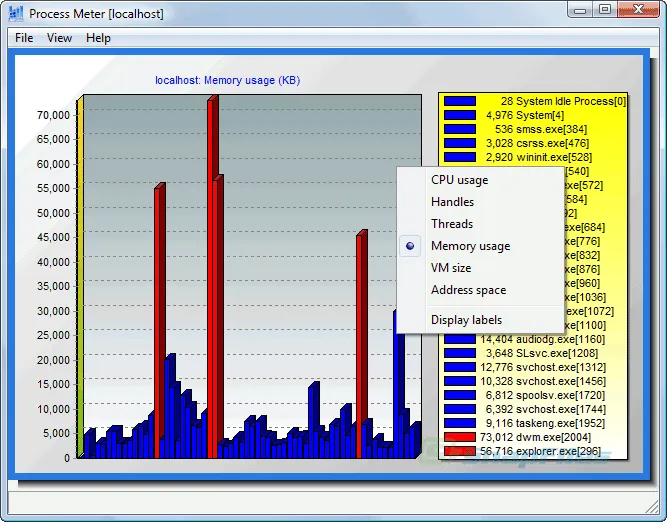Choose VM size in context menu
This screenshot has height=522, width=667.
(x=480, y=268)
